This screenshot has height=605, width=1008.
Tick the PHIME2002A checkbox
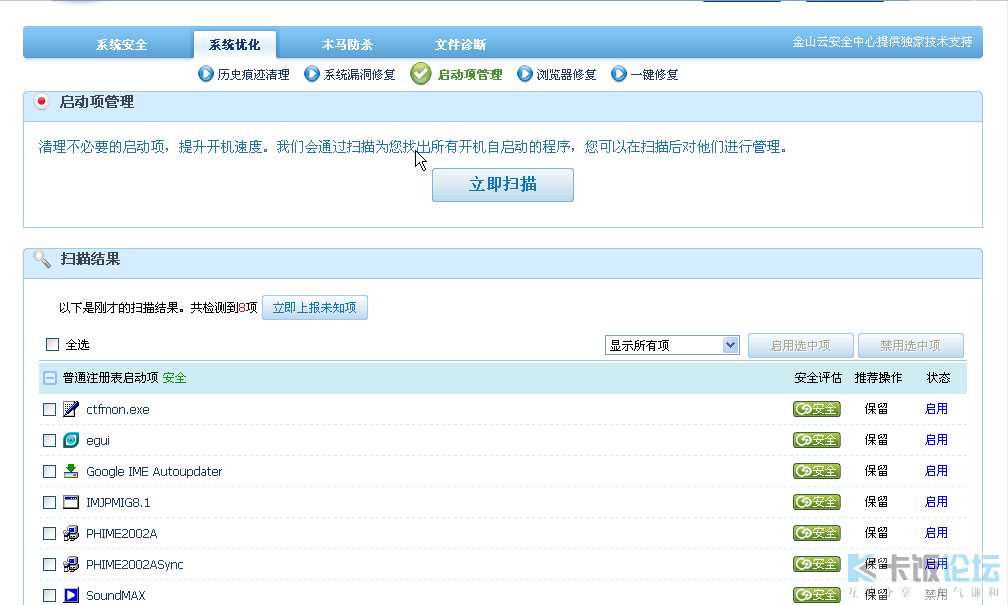pos(50,533)
